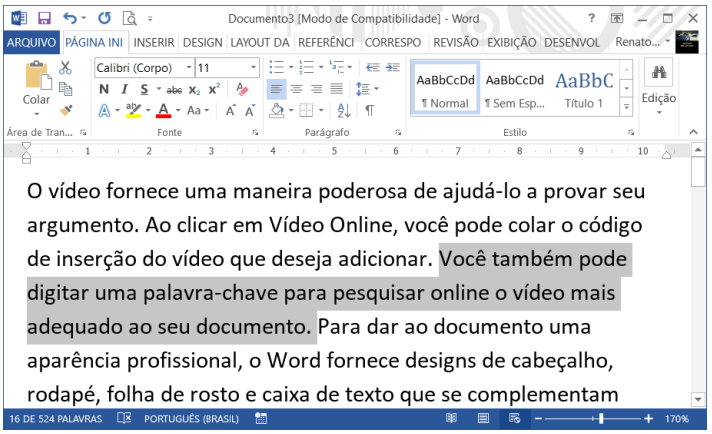Toggle show paragraph marks ¶
Screen dimensions: 712x434
click(370, 110)
